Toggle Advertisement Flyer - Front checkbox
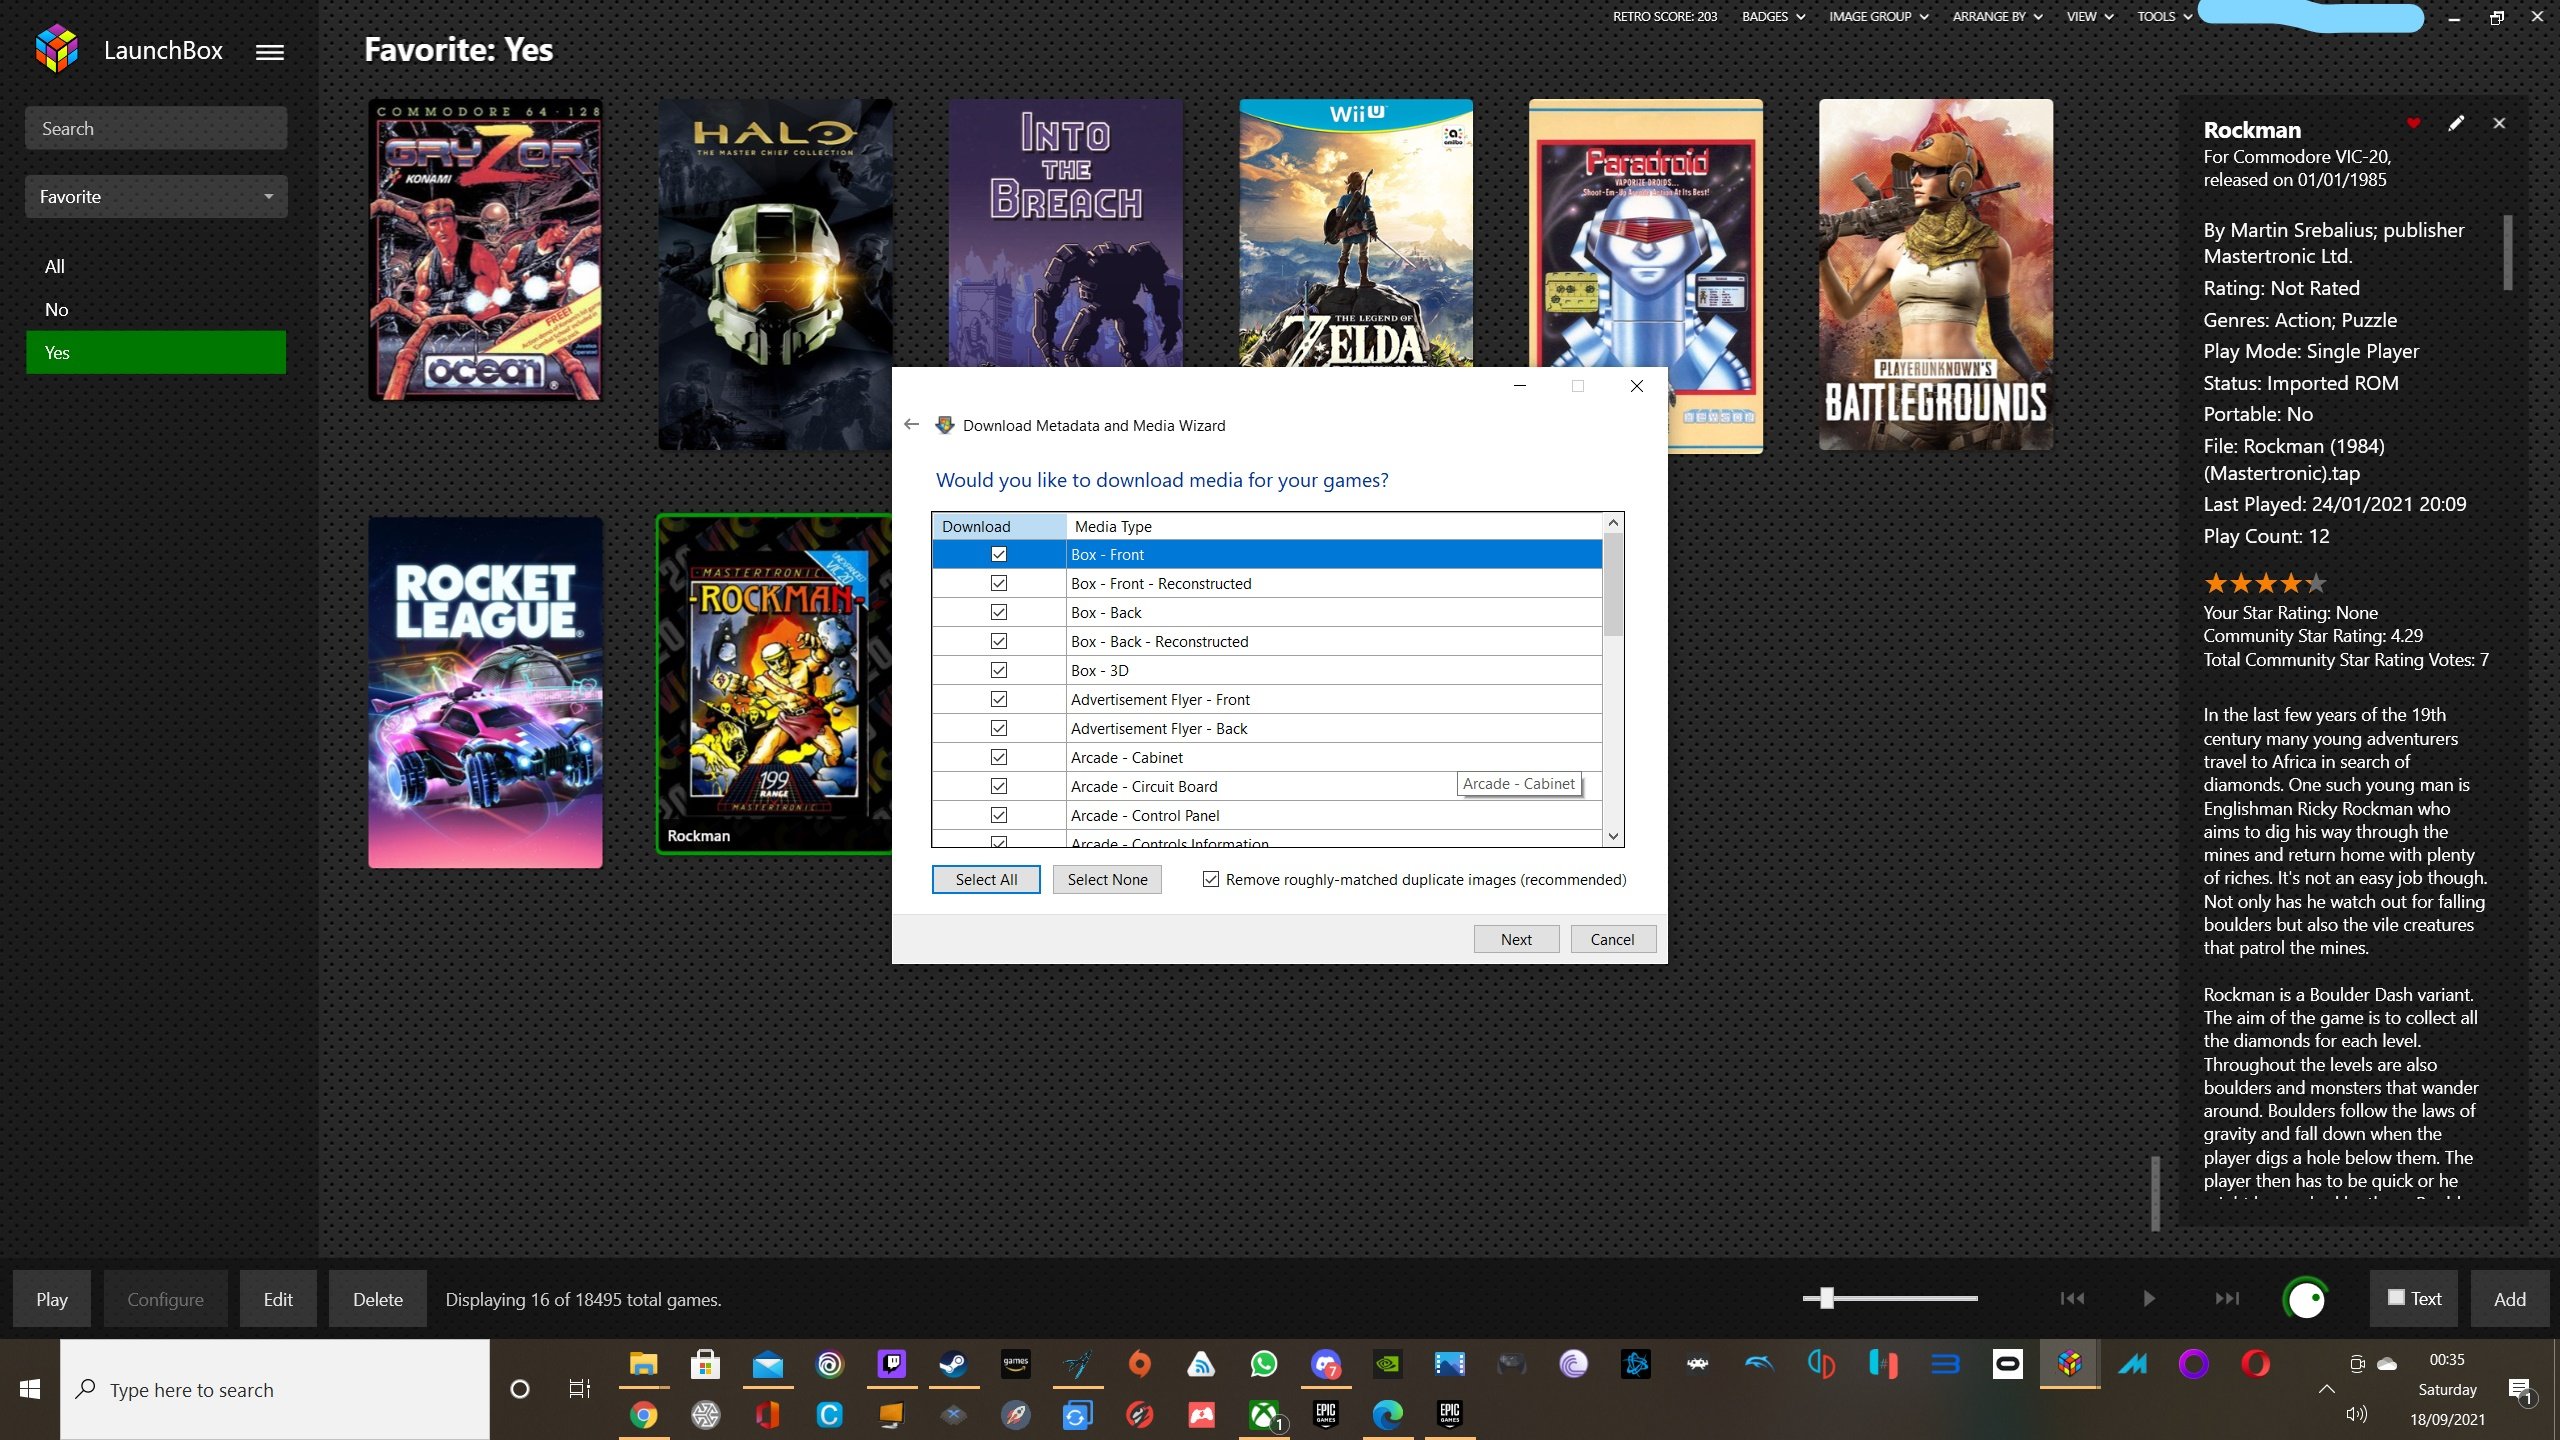This screenshot has width=2560, height=1440. (x=998, y=699)
